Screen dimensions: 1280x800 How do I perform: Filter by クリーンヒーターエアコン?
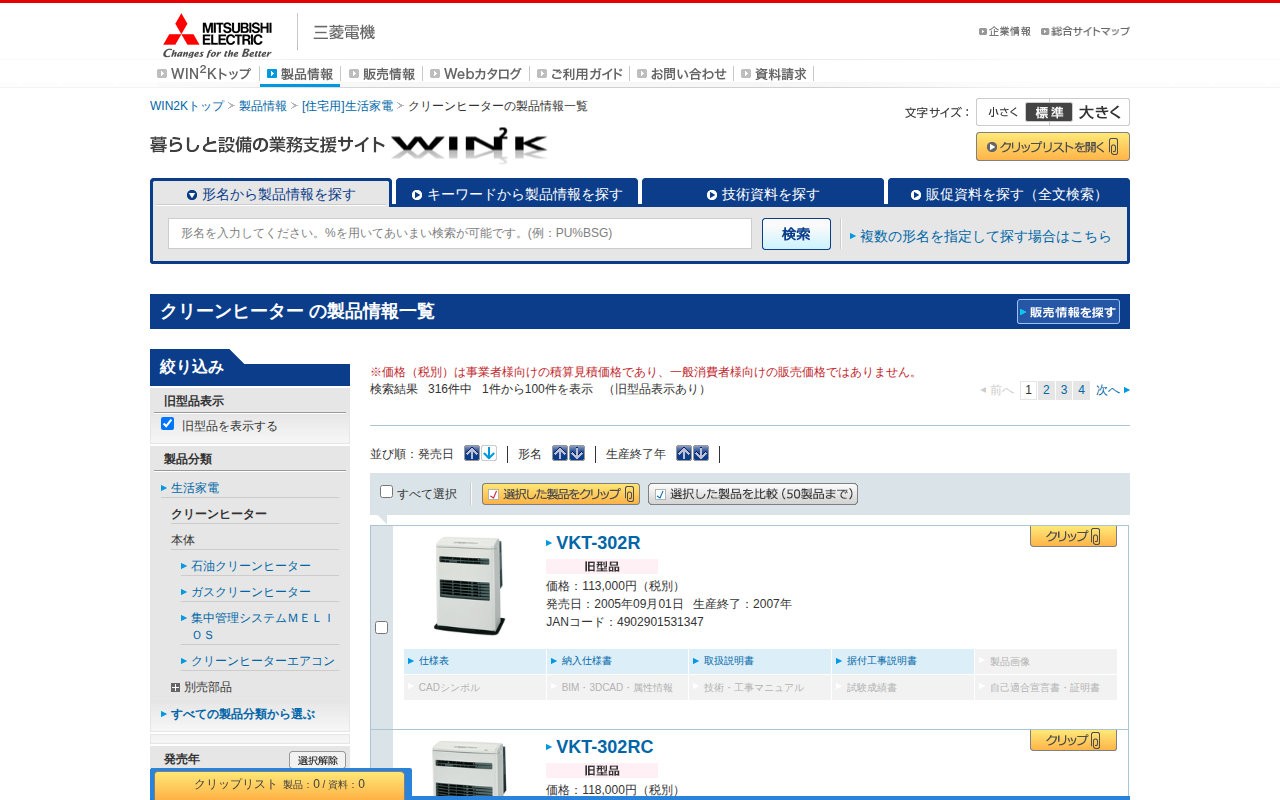click(x=263, y=661)
